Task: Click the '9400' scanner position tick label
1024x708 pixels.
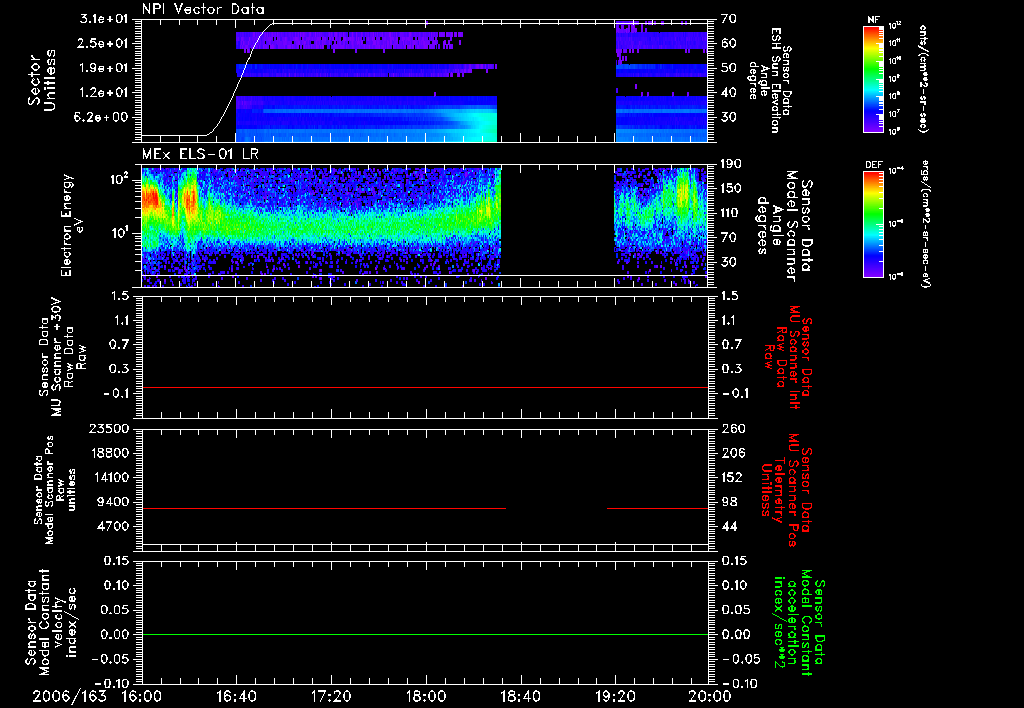Action: 112,502
